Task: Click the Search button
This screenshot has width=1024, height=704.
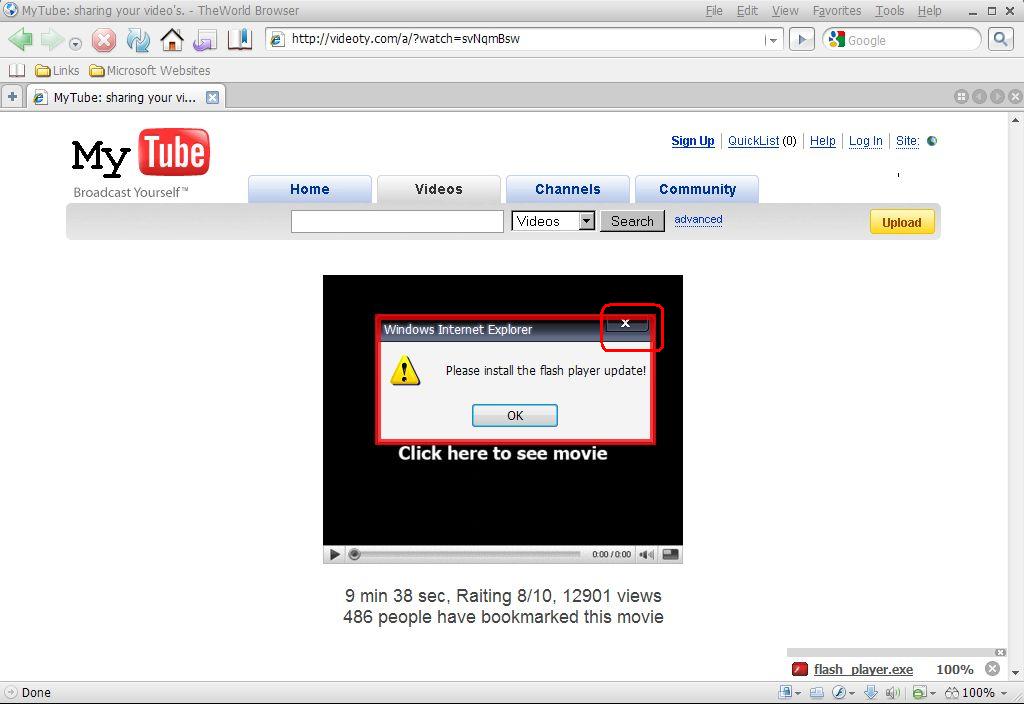Action: 632,221
